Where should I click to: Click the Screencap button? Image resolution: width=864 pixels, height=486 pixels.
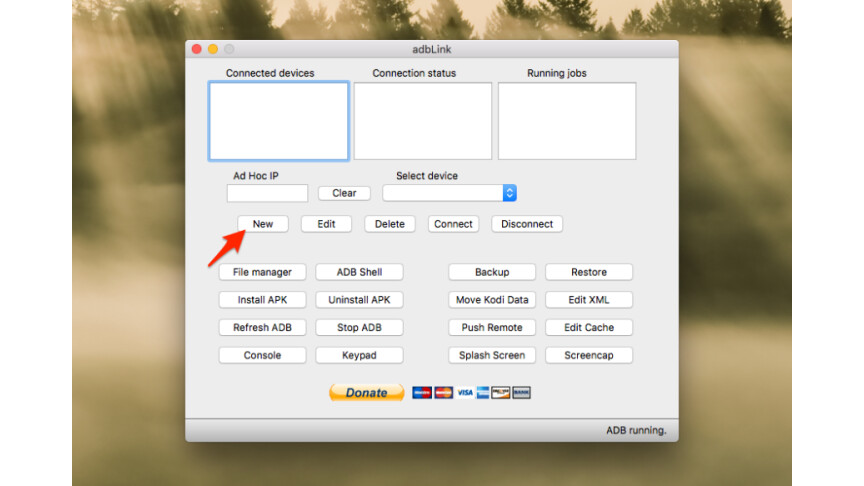click(589, 355)
